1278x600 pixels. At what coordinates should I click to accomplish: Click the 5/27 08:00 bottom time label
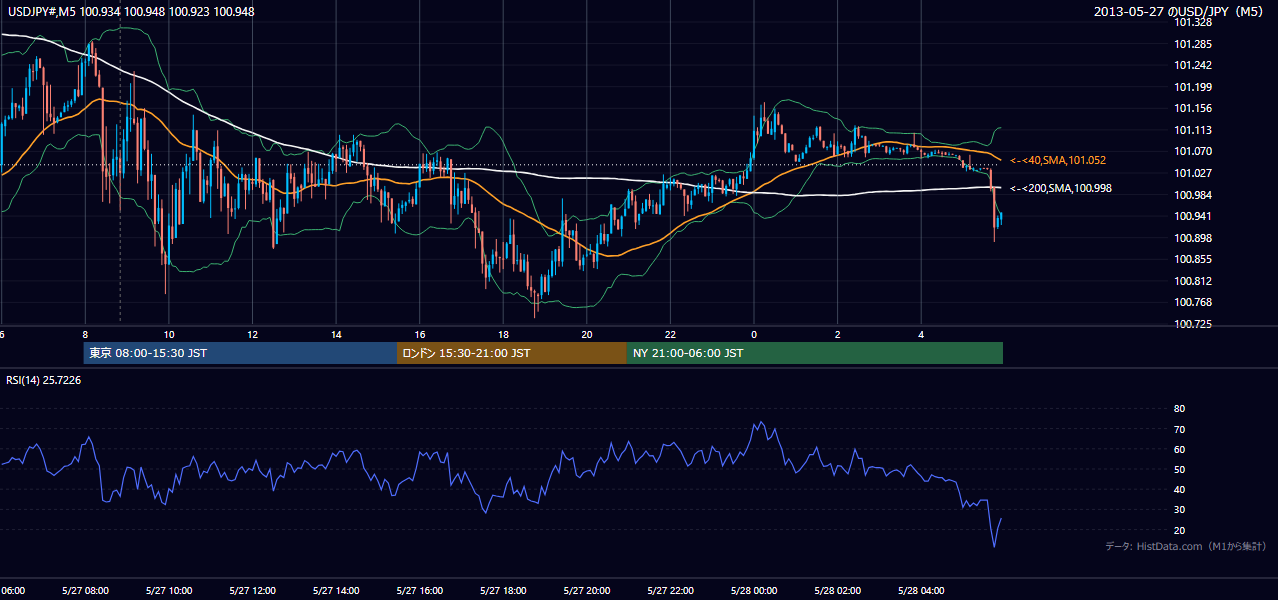point(85,591)
